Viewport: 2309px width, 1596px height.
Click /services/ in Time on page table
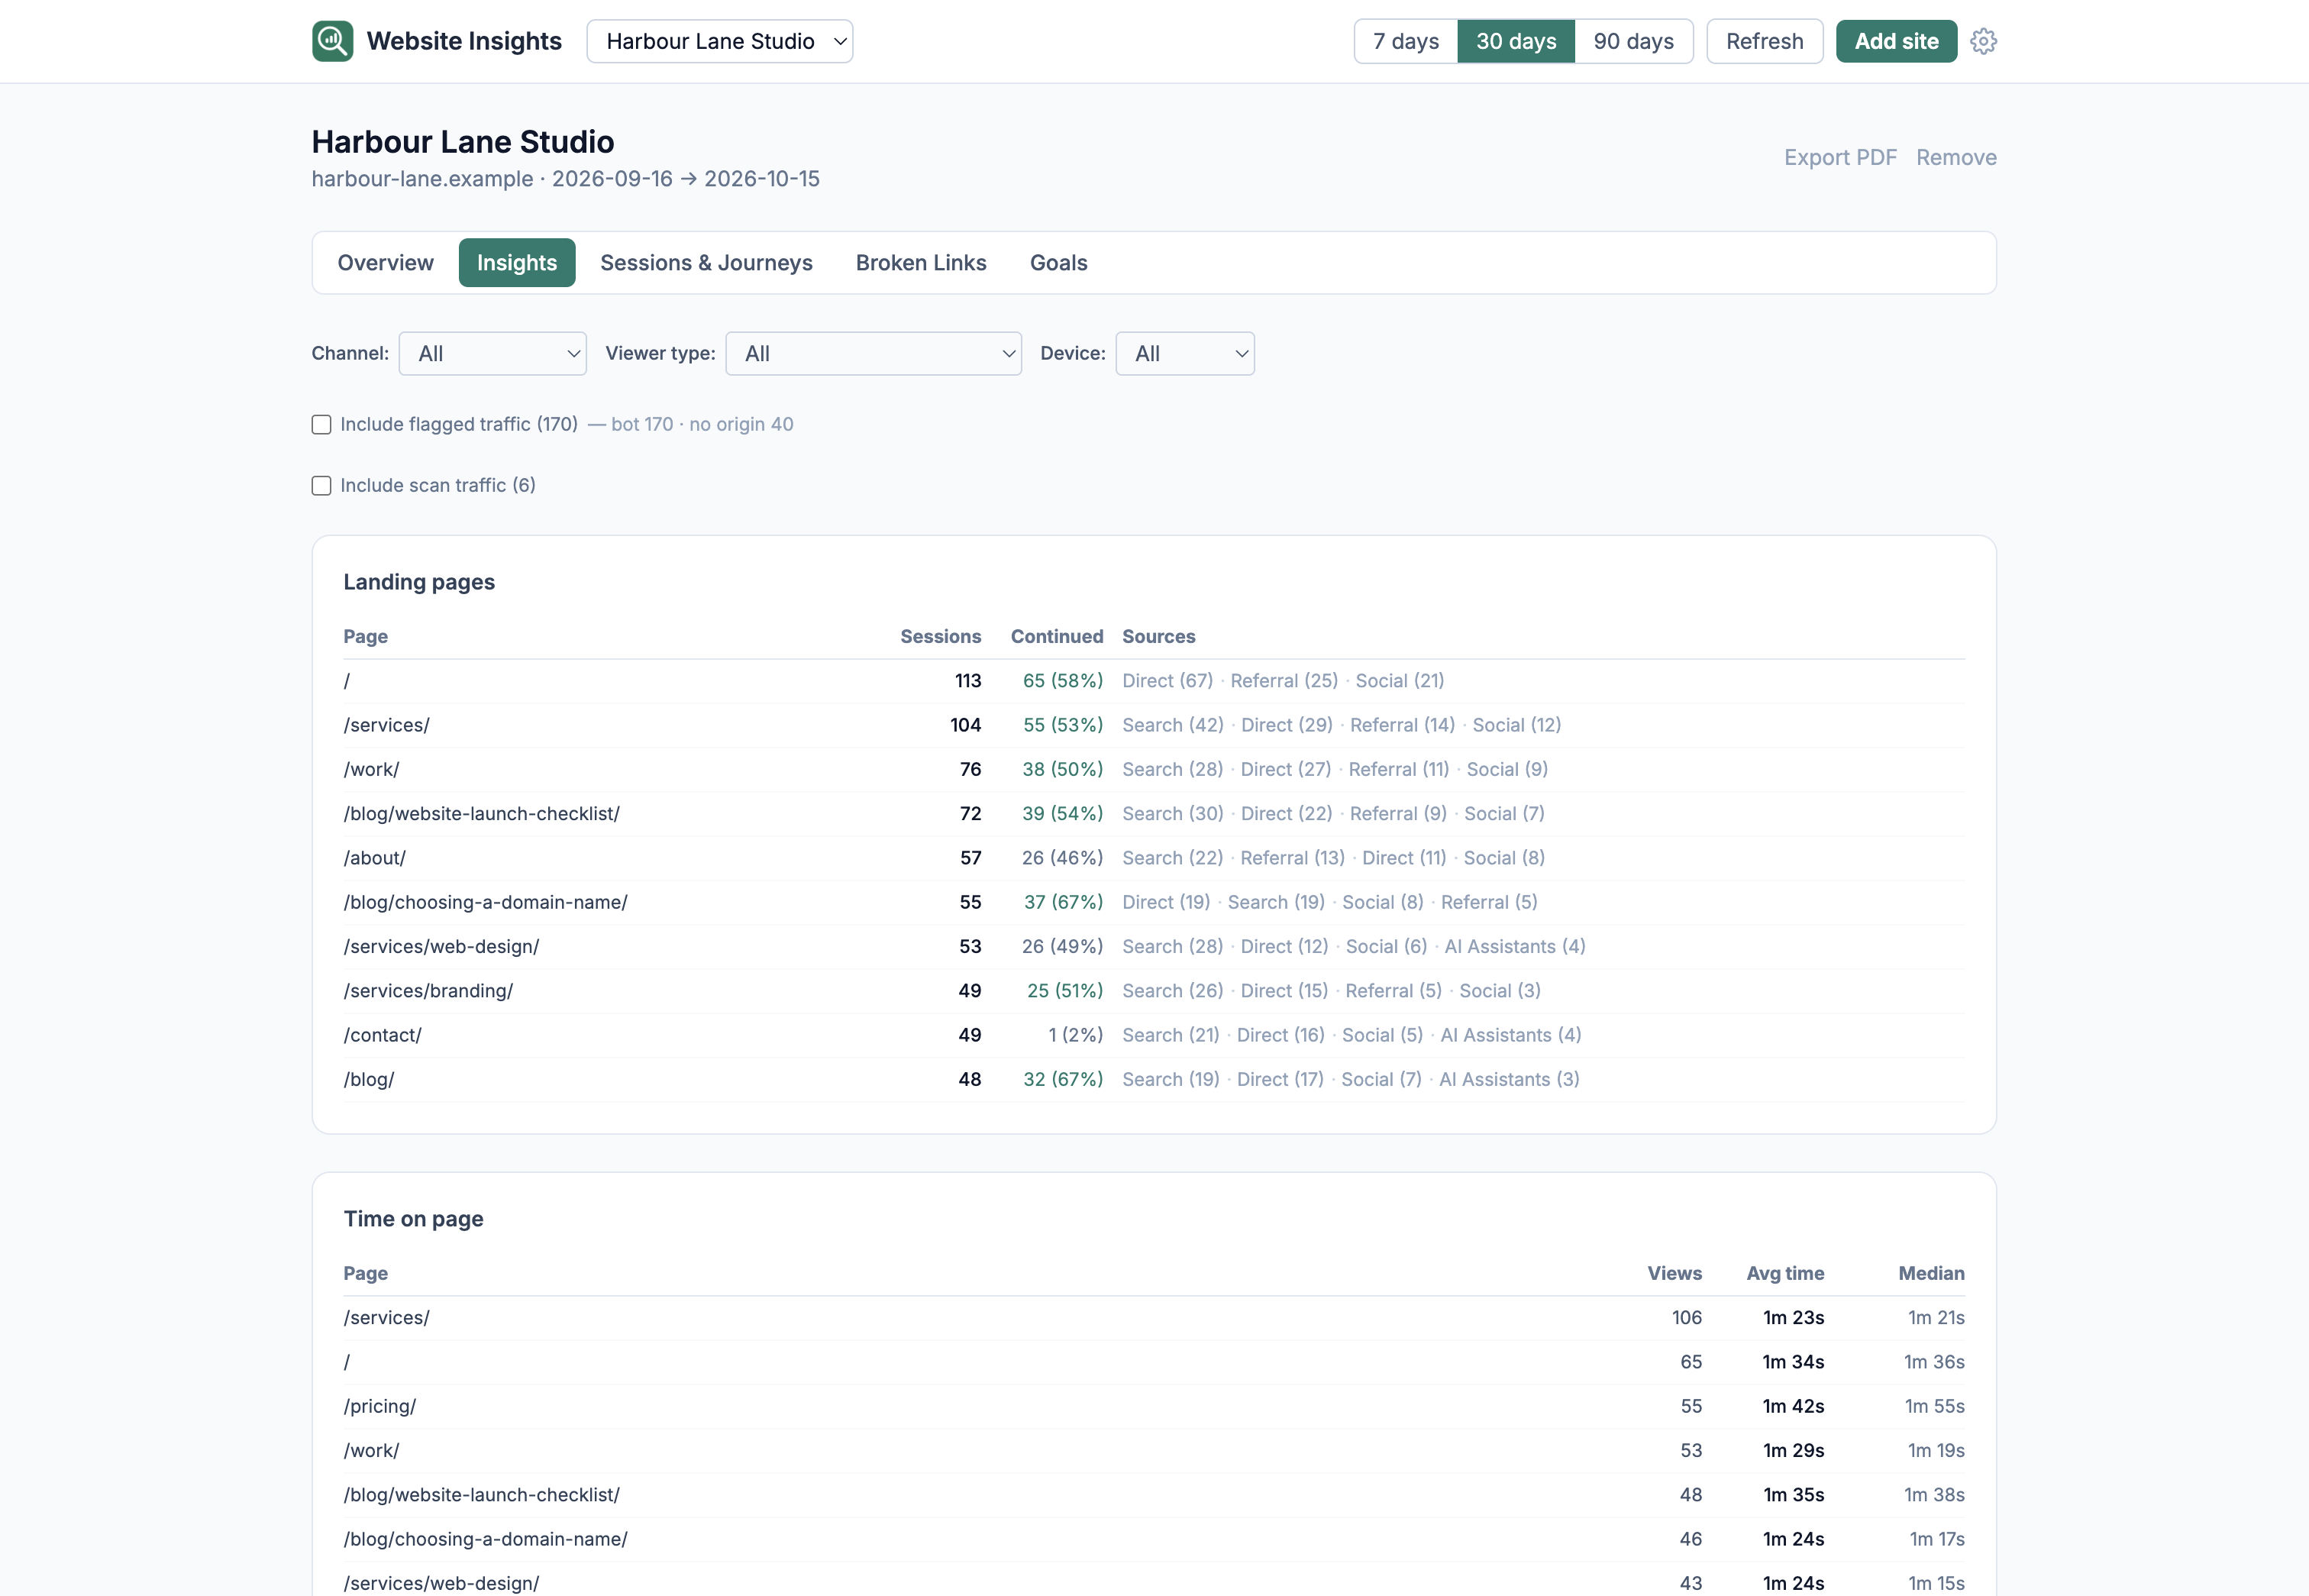(386, 1318)
